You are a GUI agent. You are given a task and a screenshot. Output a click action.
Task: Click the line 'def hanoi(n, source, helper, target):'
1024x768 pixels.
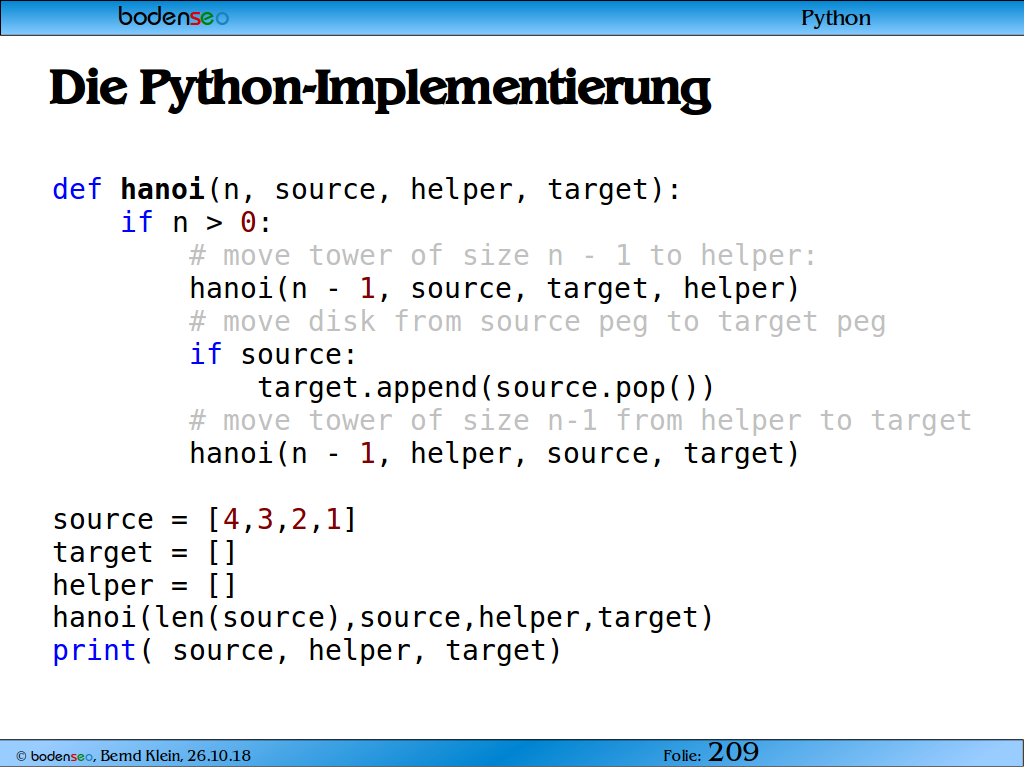click(366, 190)
